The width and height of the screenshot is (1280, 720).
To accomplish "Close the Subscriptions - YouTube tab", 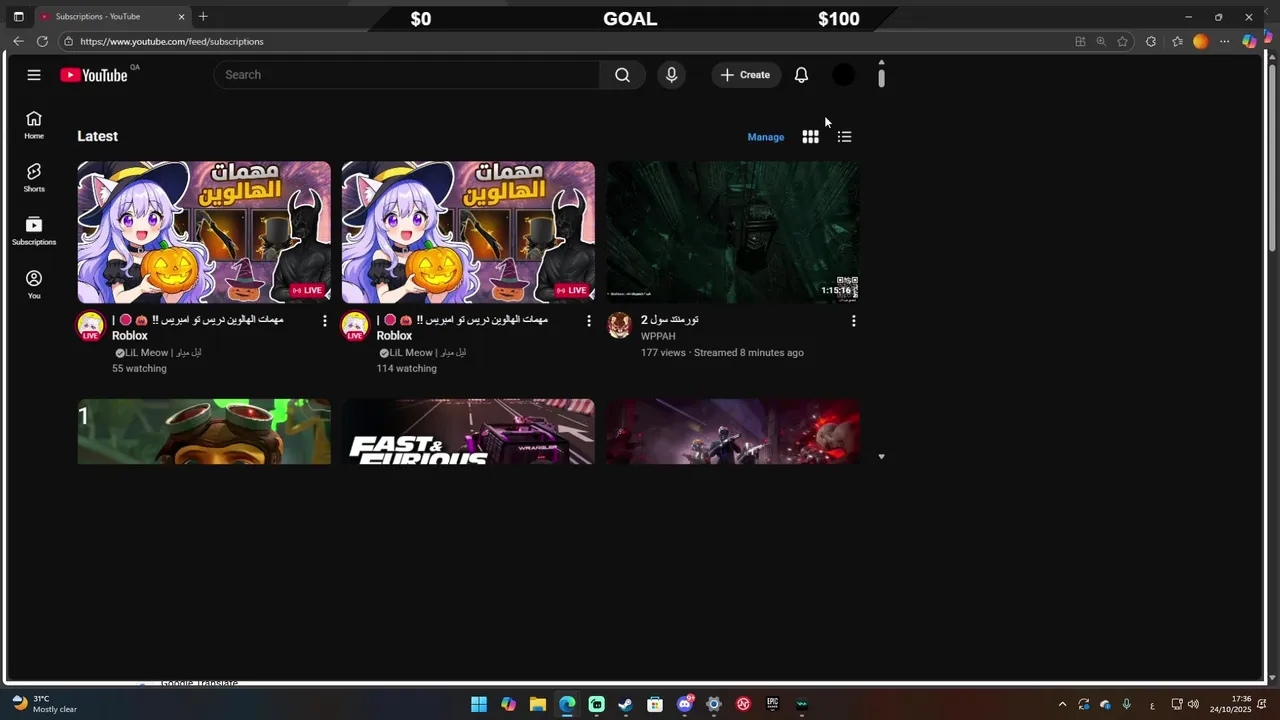I will [181, 17].
